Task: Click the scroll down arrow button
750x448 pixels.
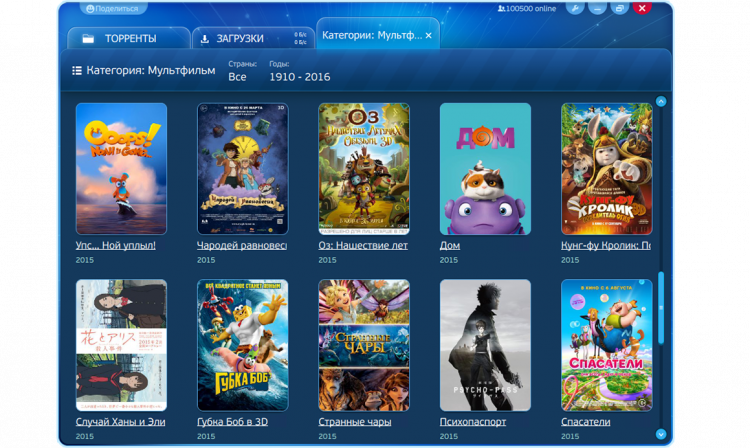Action: [661, 434]
